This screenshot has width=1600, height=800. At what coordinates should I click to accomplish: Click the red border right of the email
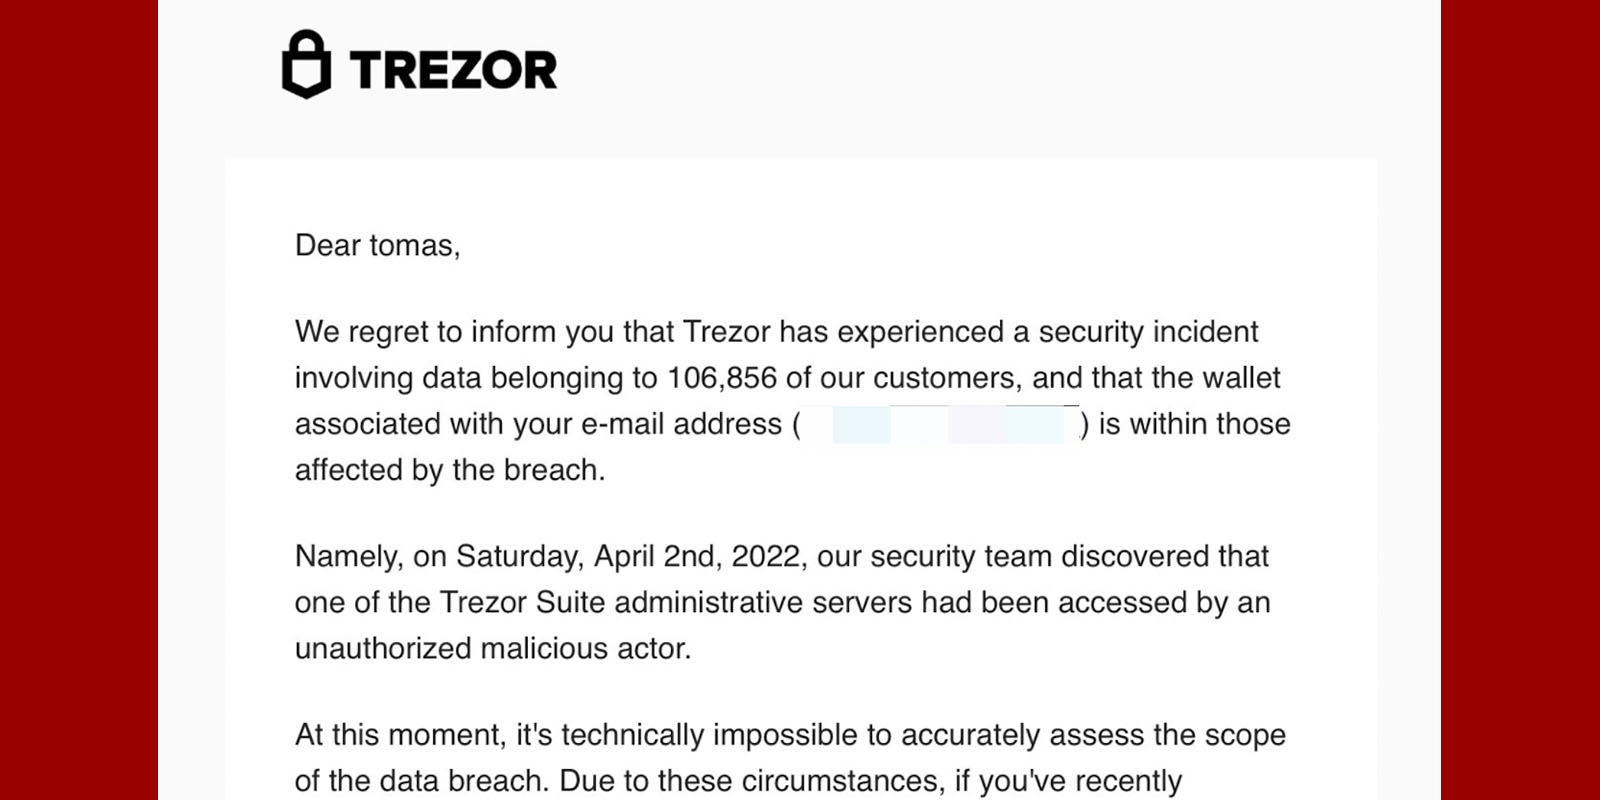click(x=1520, y=400)
